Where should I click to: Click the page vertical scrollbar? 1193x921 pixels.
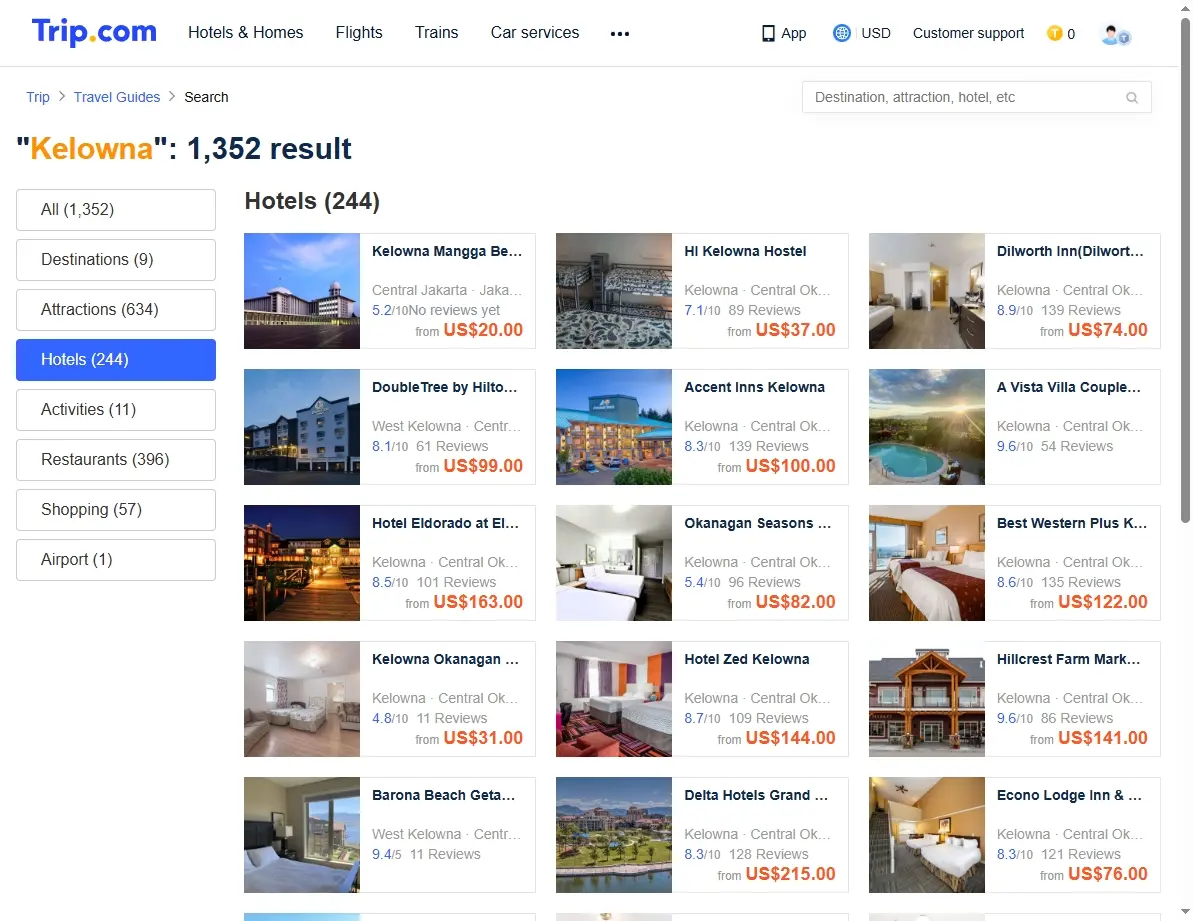[x=1185, y=270]
